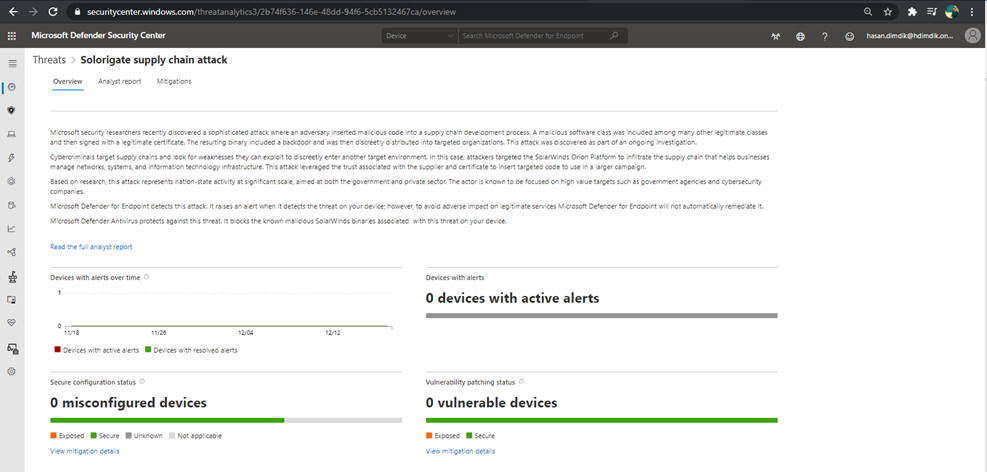Click the Search Microsoft Defender for Endpoint field
987x472 pixels.
pyautogui.click(x=535, y=36)
